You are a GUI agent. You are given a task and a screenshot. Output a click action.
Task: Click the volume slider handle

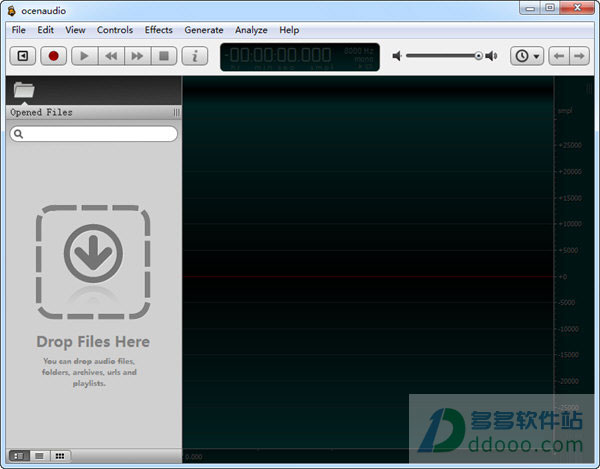478,56
